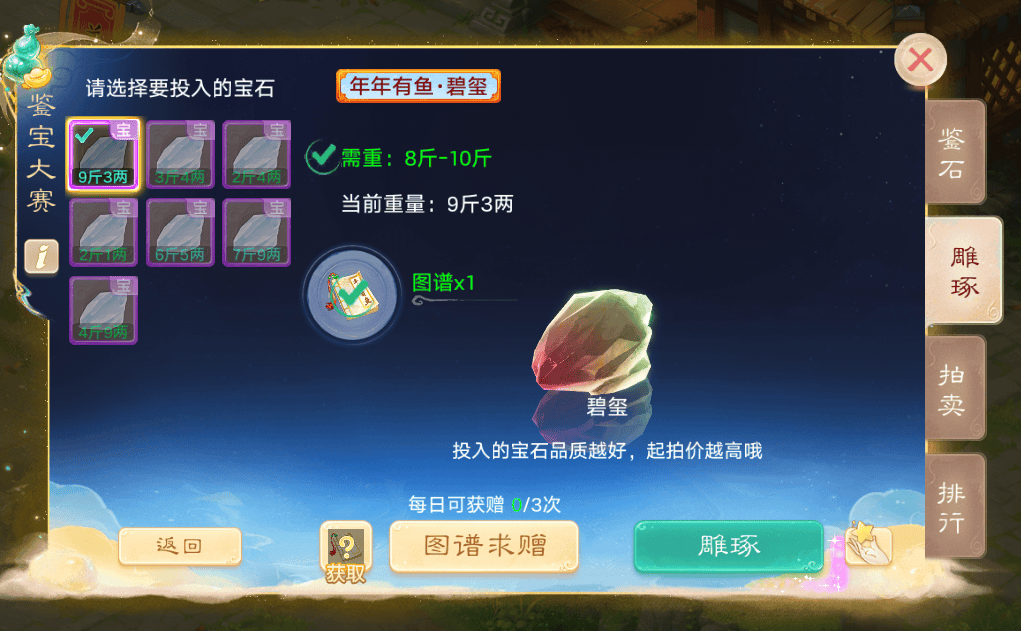Pick the 2斤1两 gemstone
Viewport: 1021px width, 631px height.
pyautogui.click(x=103, y=232)
